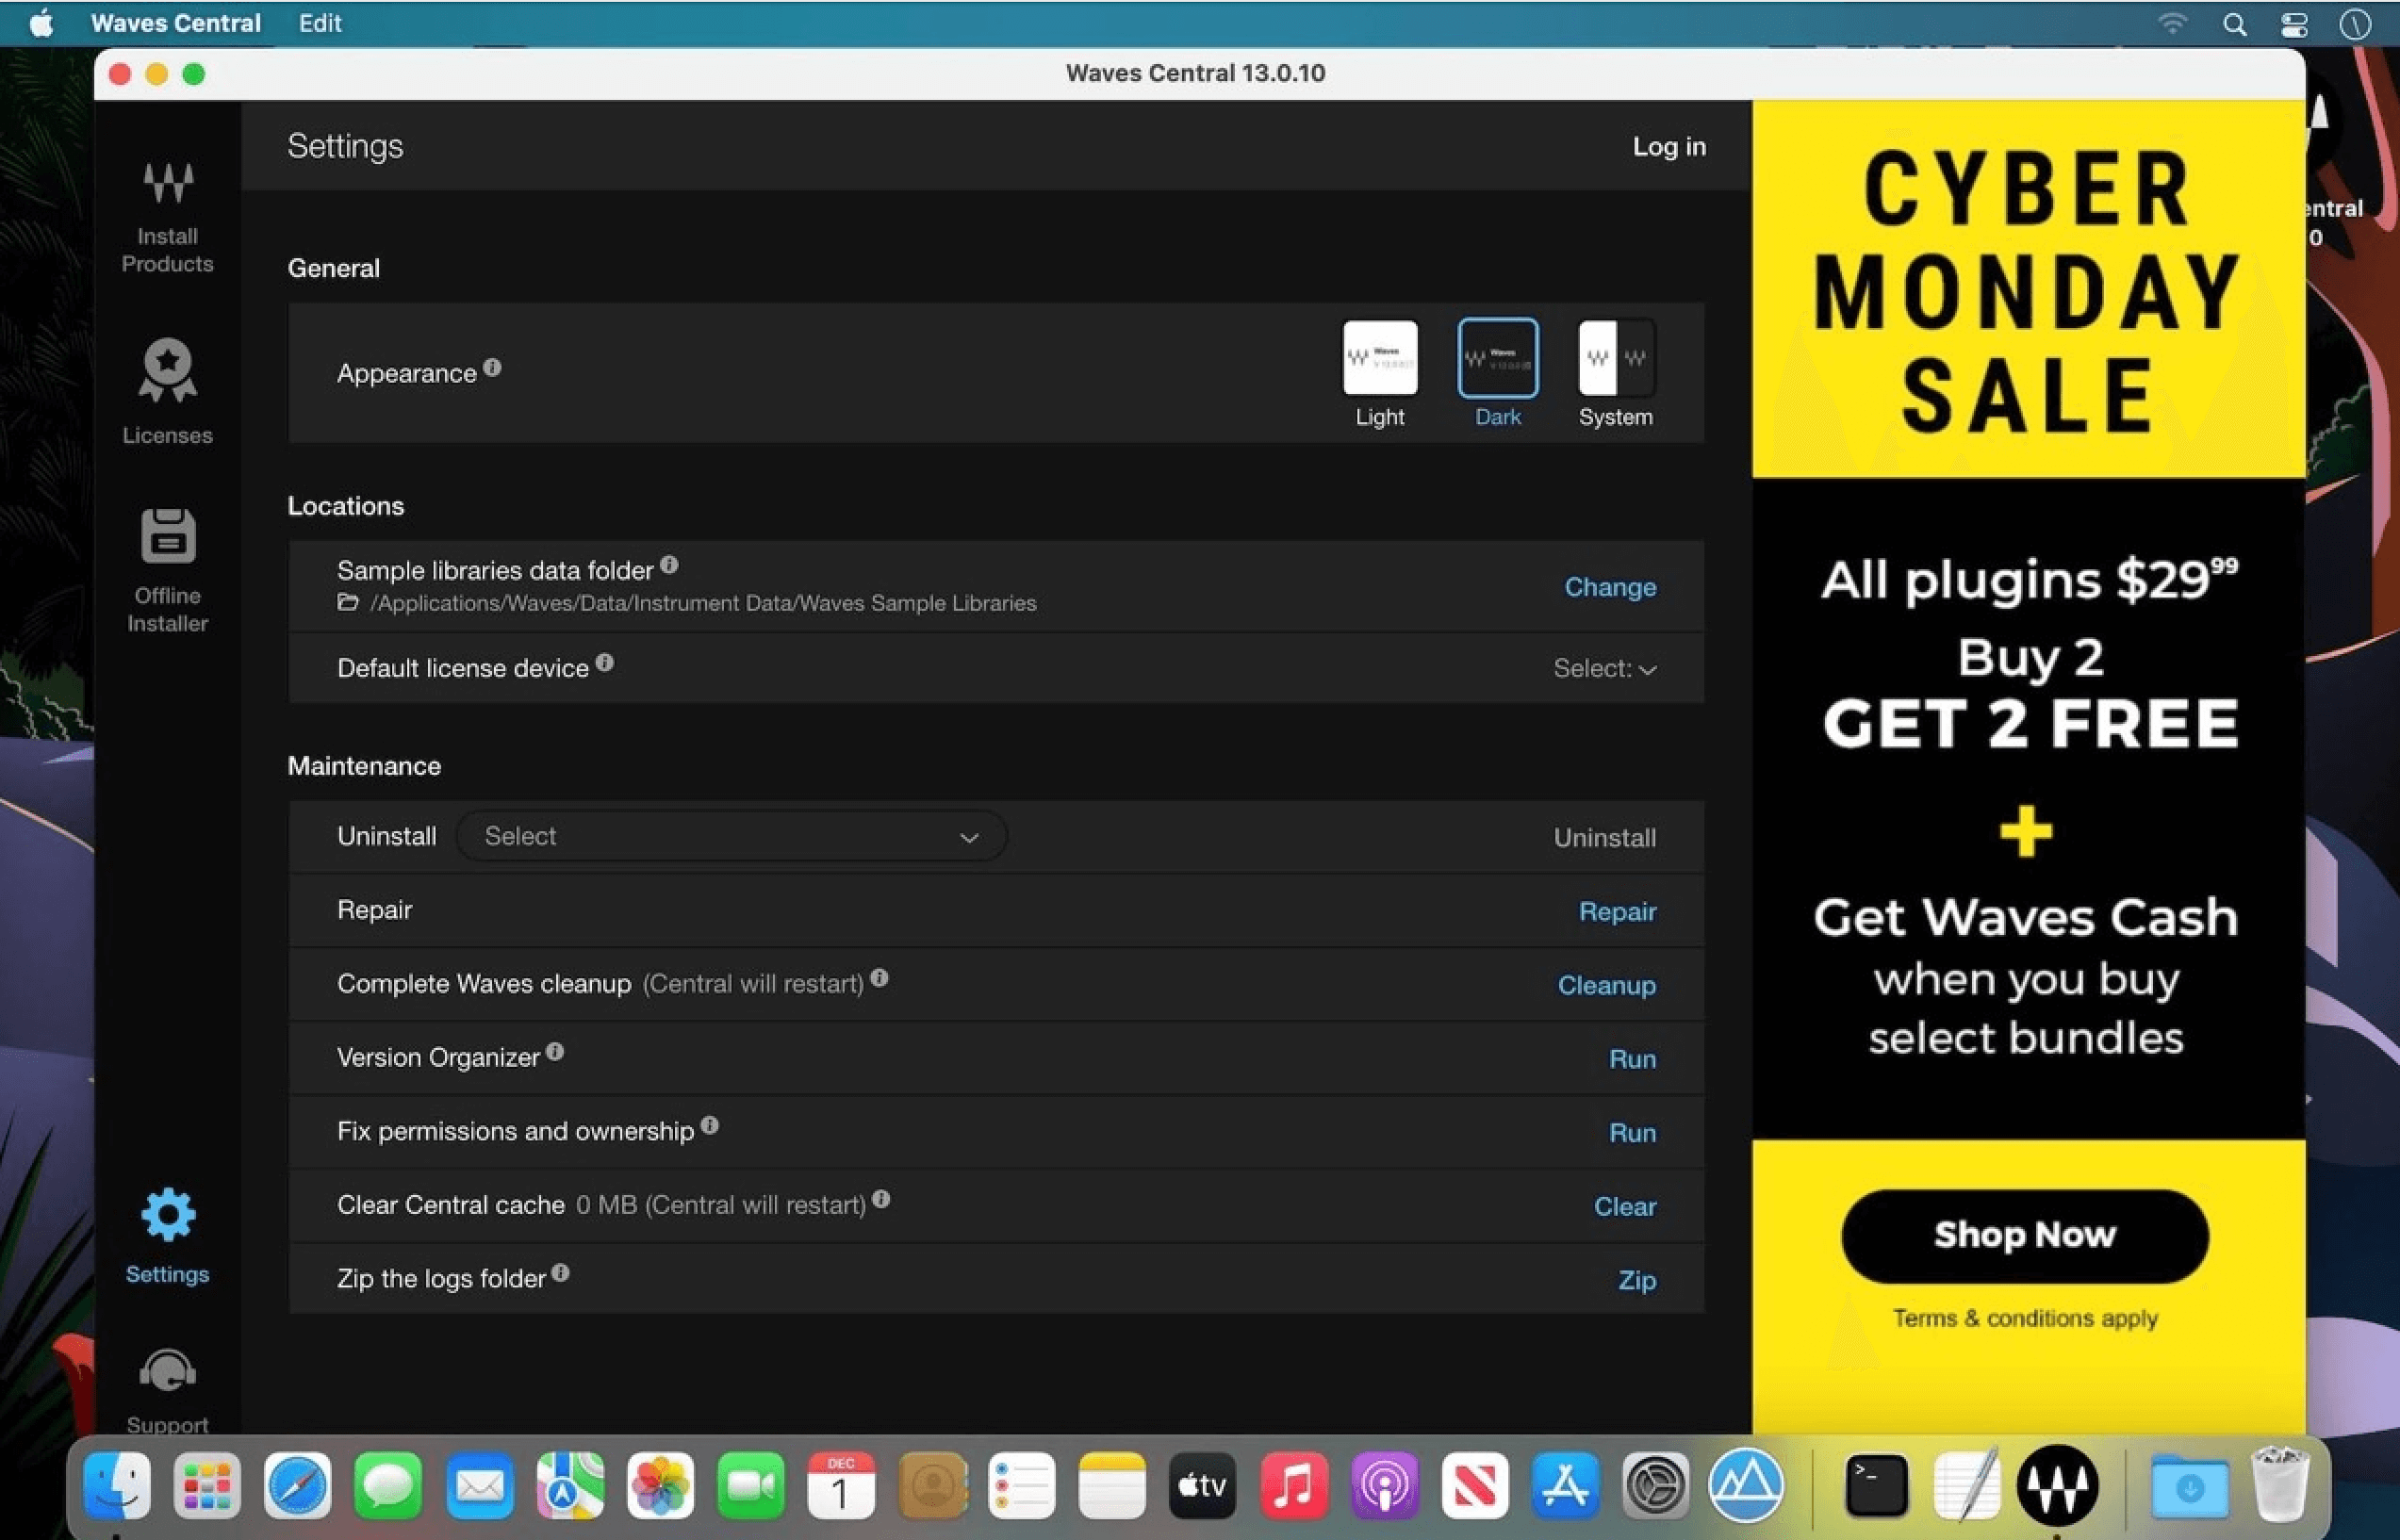Open the Trash in the Dock
2400x1540 pixels.
pos(2280,1485)
